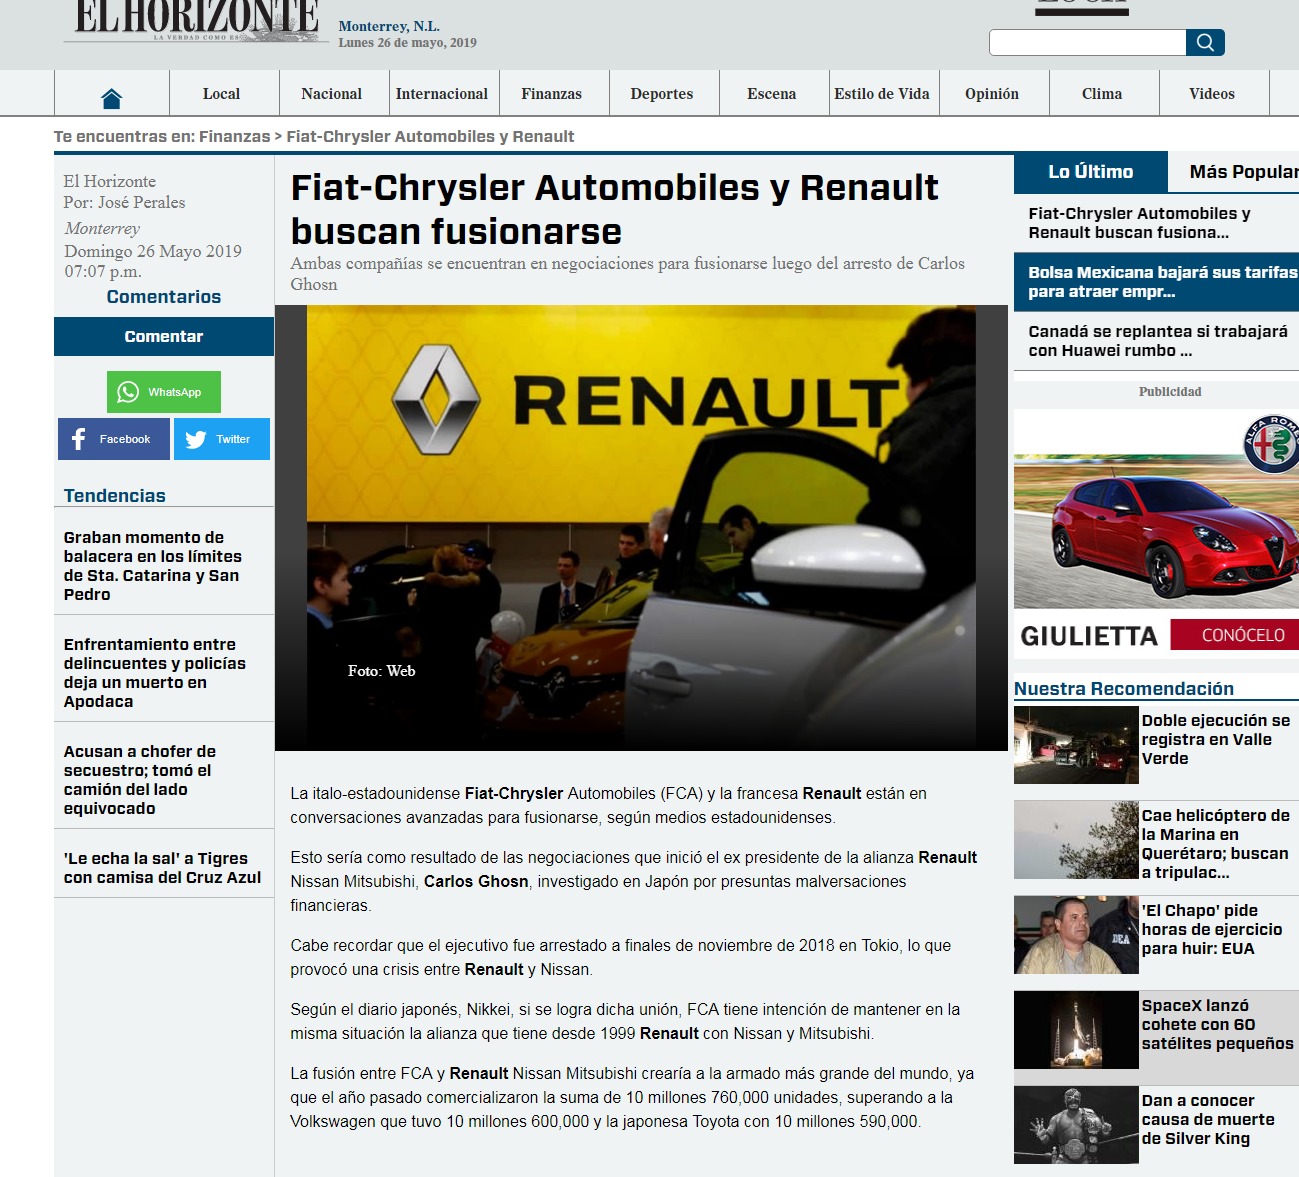Image resolution: width=1299 pixels, height=1177 pixels.
Task: Open Canadá se replantea Huawei story
Action: (1157, 341)
